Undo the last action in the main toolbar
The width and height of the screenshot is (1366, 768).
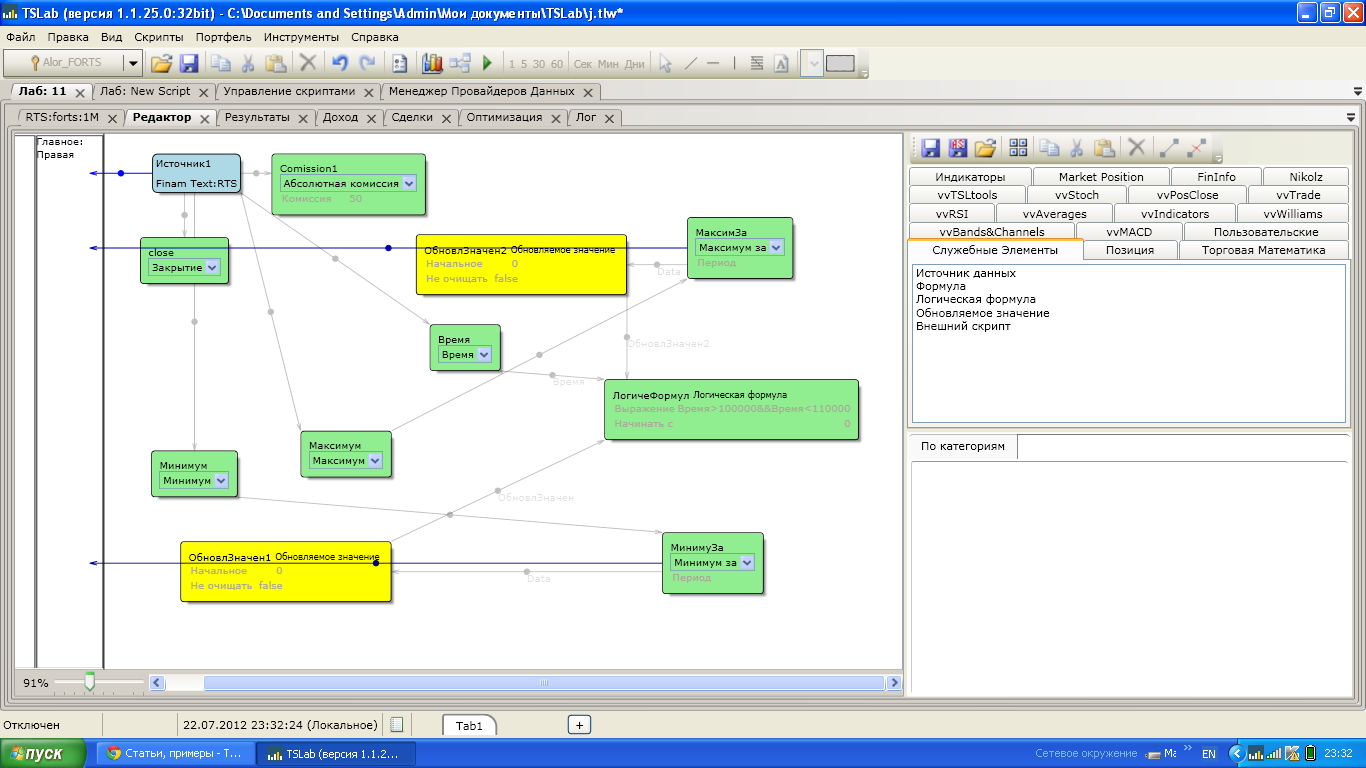(x=340, y=63)
